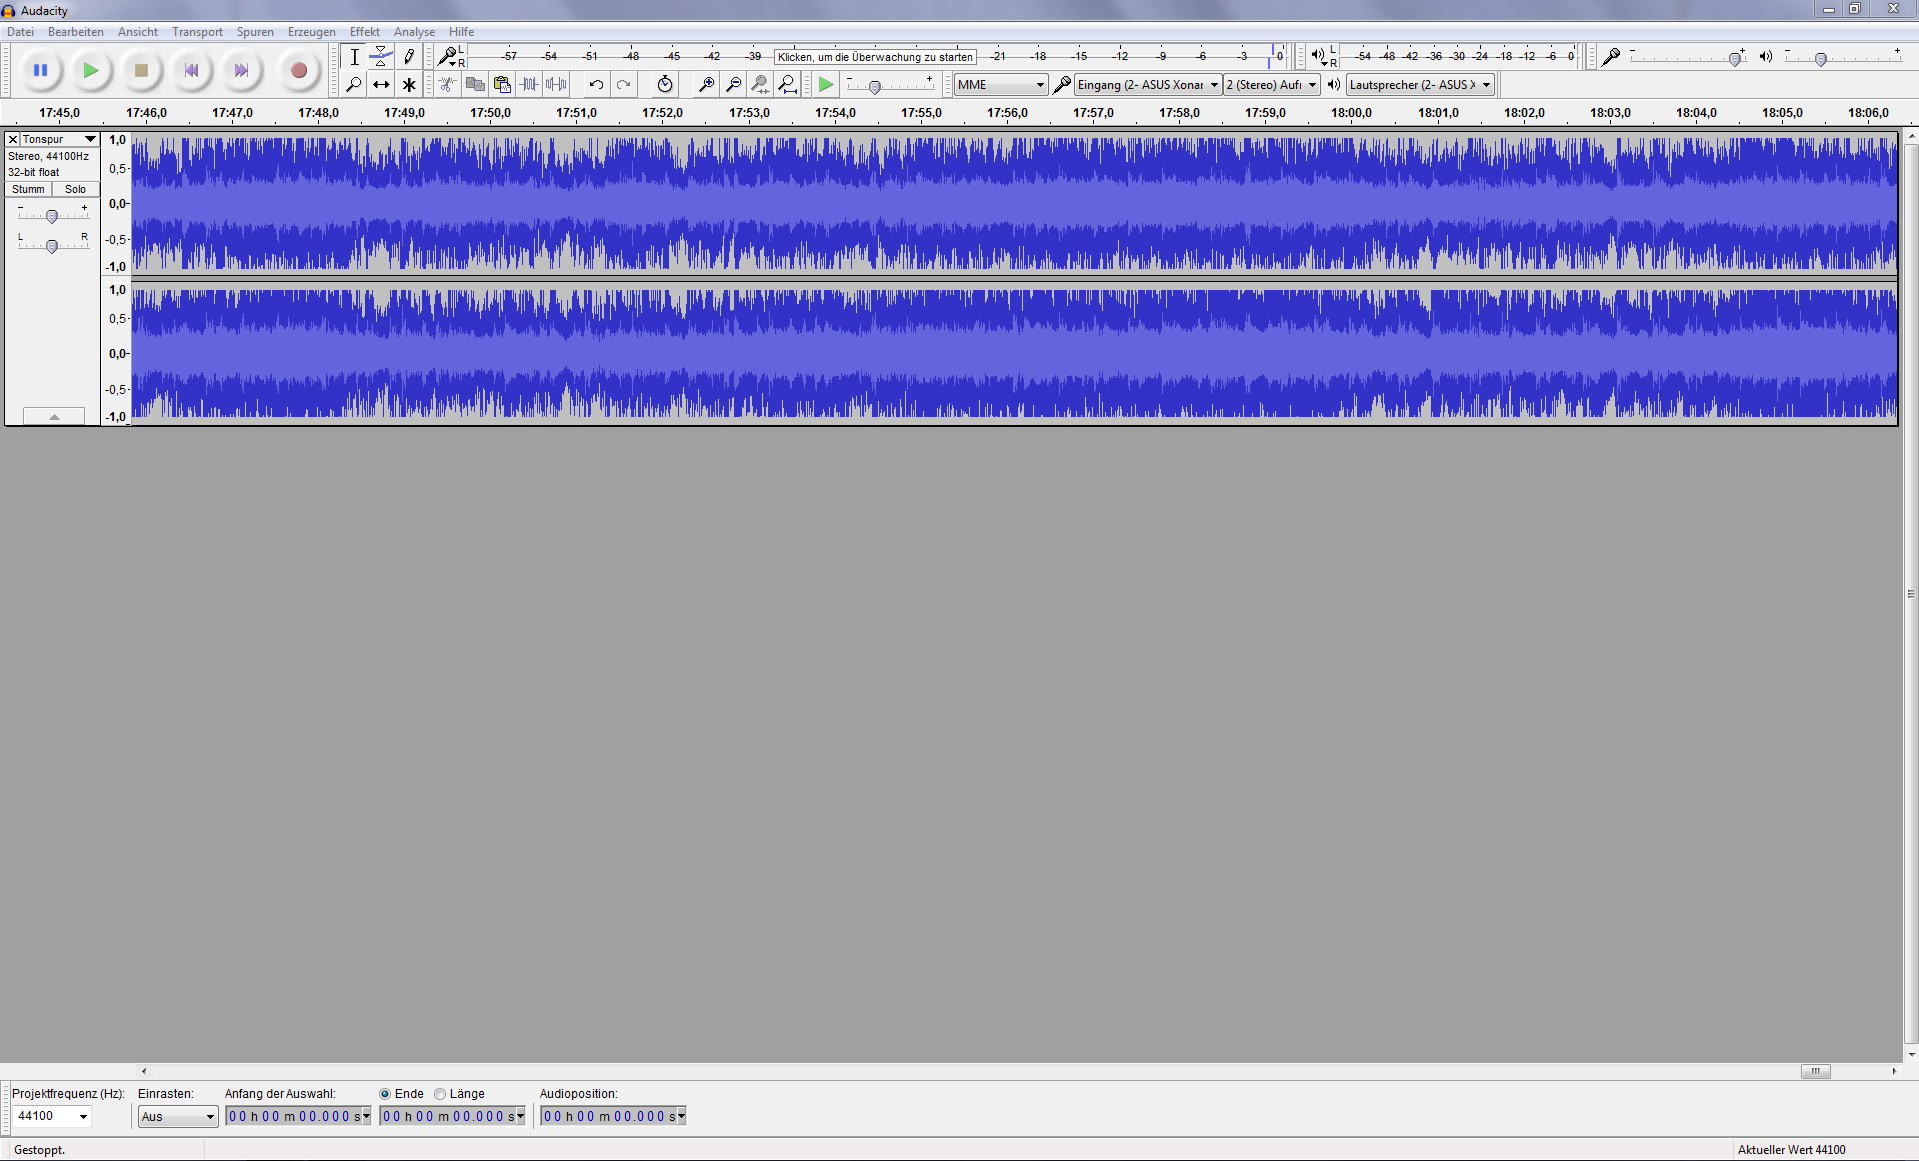Open the Einrasten Aus snap dropdown
Screen dimensions: 1919x1161
(x=178, y=1117)
